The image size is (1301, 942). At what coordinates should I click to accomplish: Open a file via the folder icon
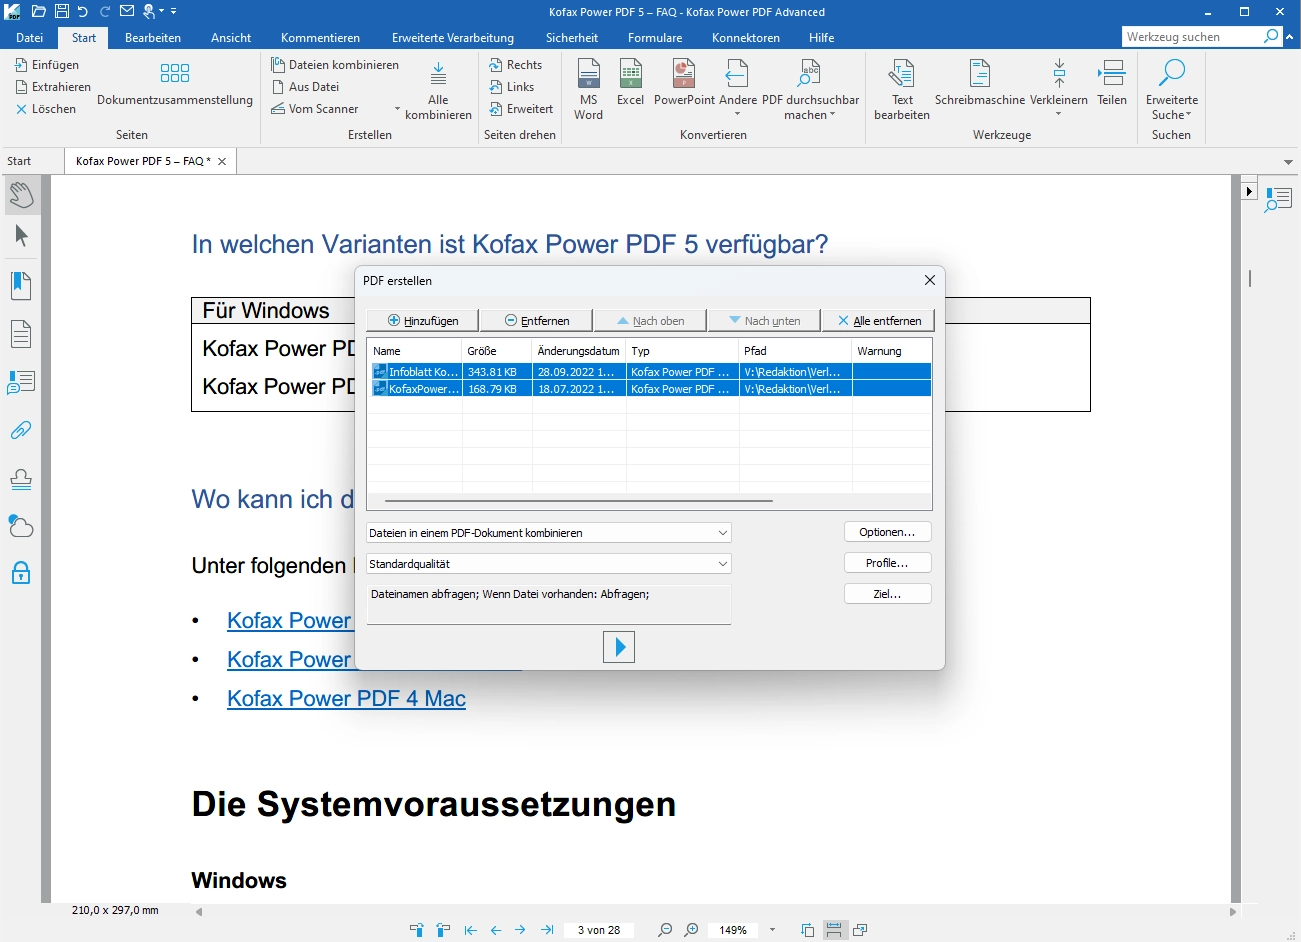point(38,11)
